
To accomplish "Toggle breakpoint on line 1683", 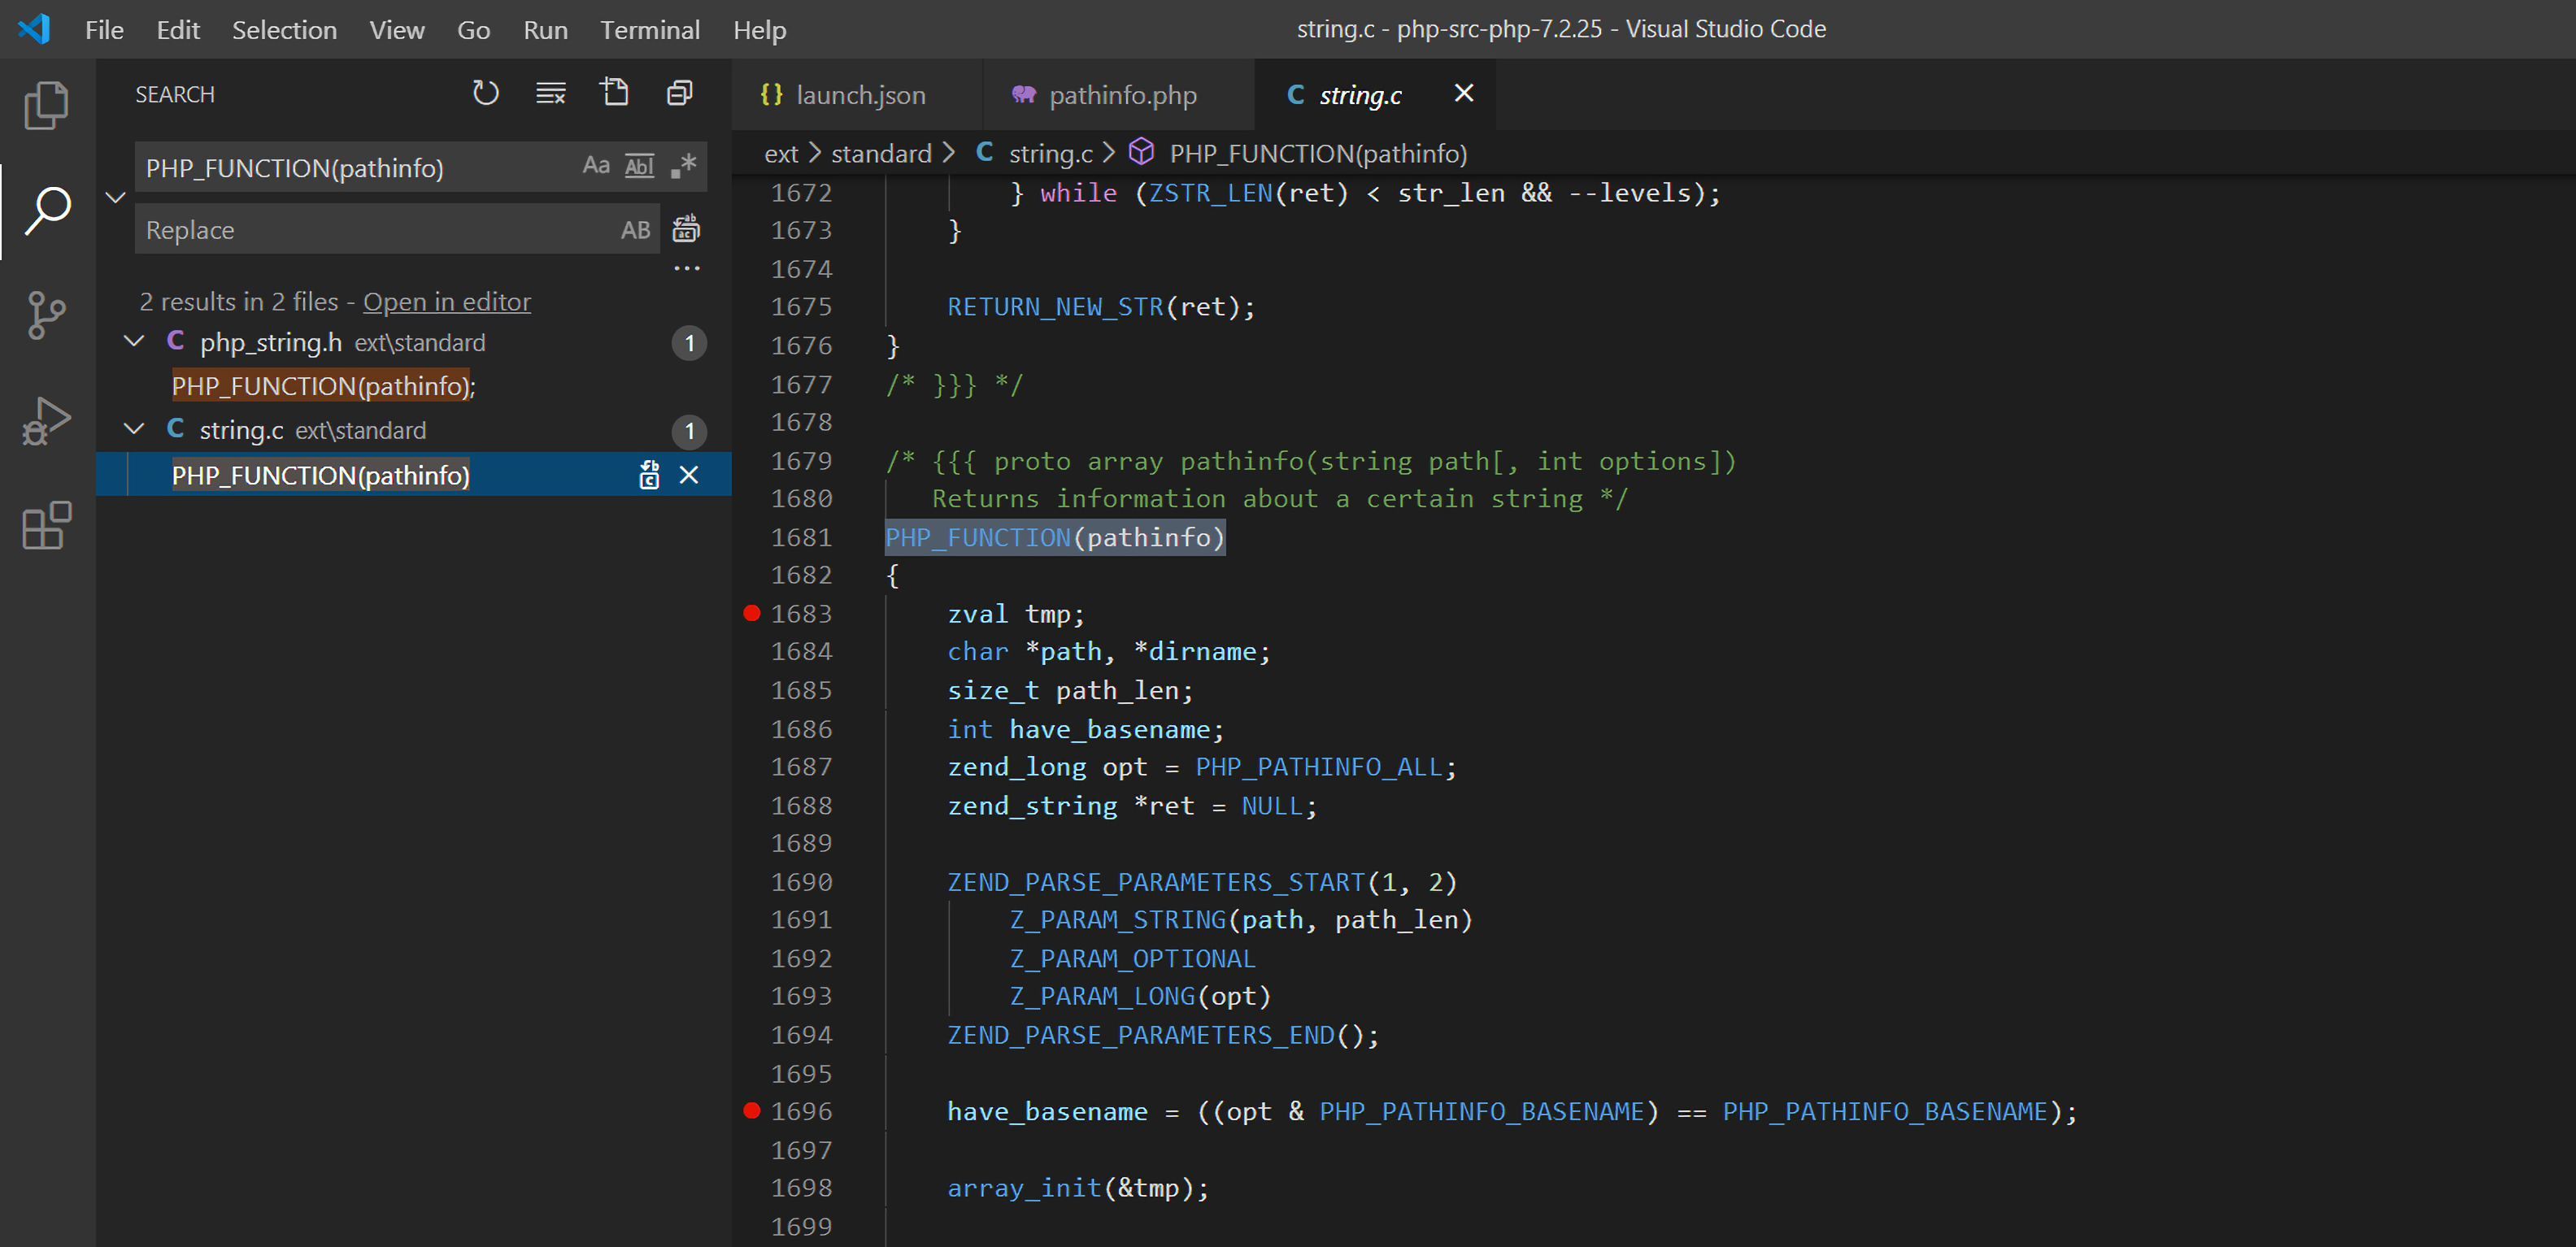I will [x=752, y=613].
